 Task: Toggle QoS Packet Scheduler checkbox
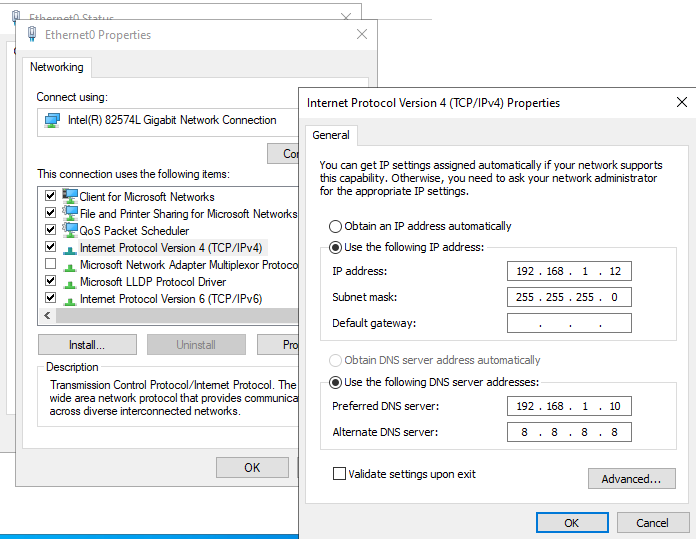(51, 230)
